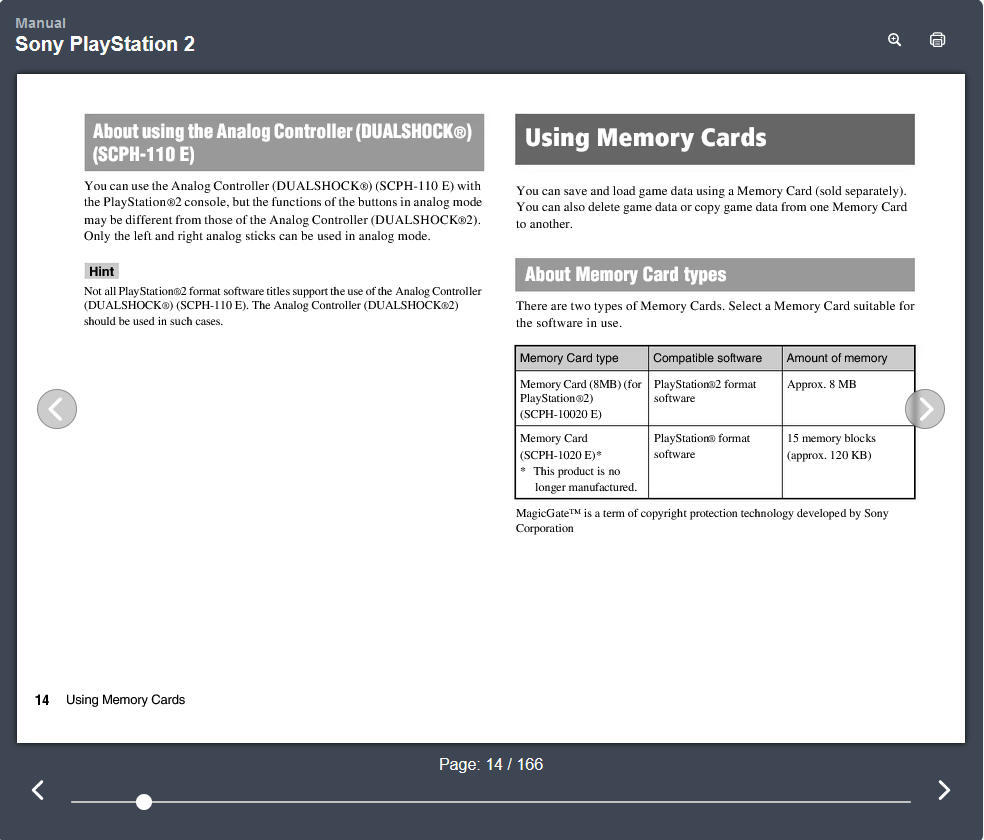Click the "Amount of memory" column header

coord(837,358)
